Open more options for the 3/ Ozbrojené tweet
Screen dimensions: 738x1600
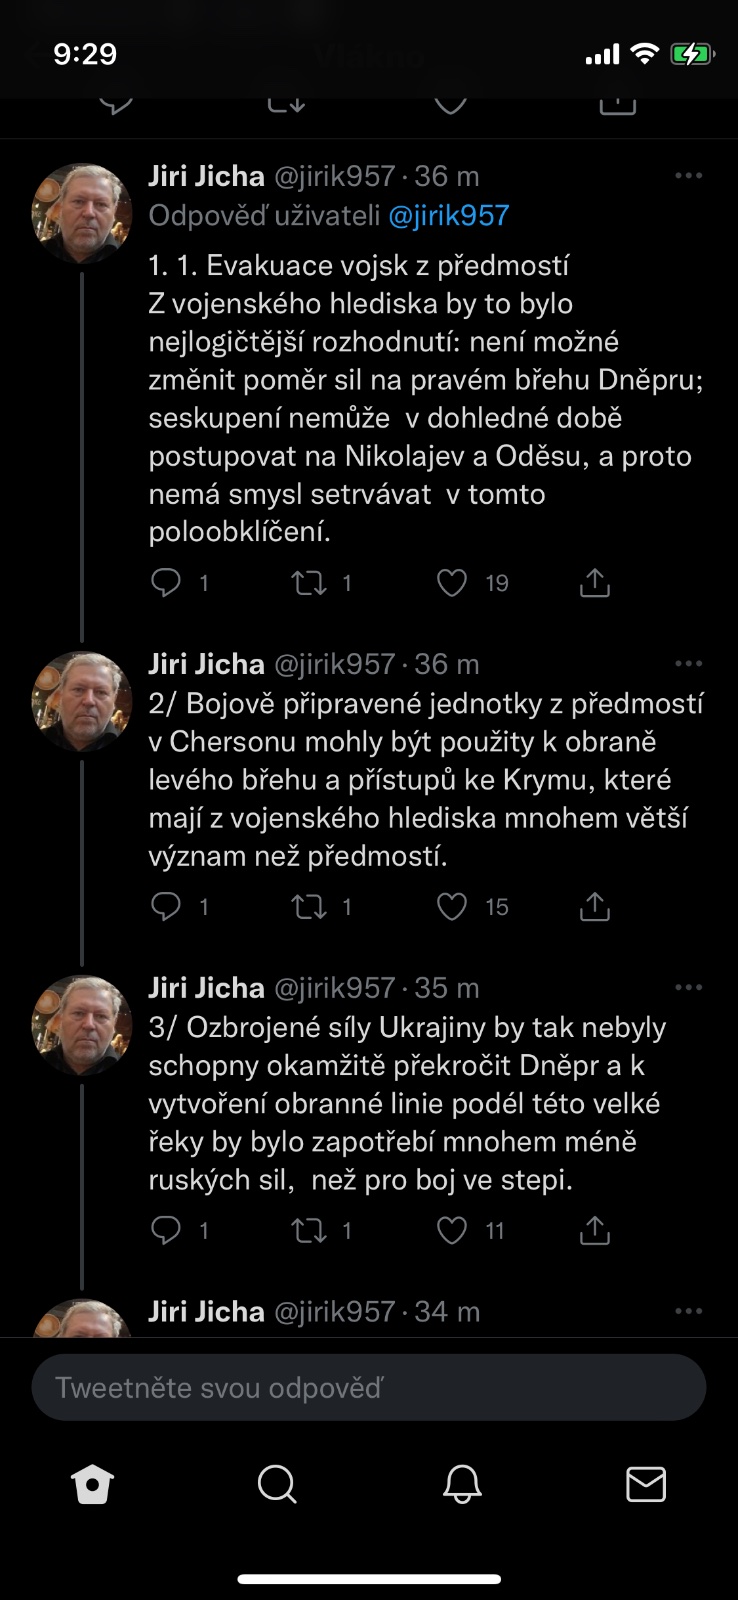689,988
